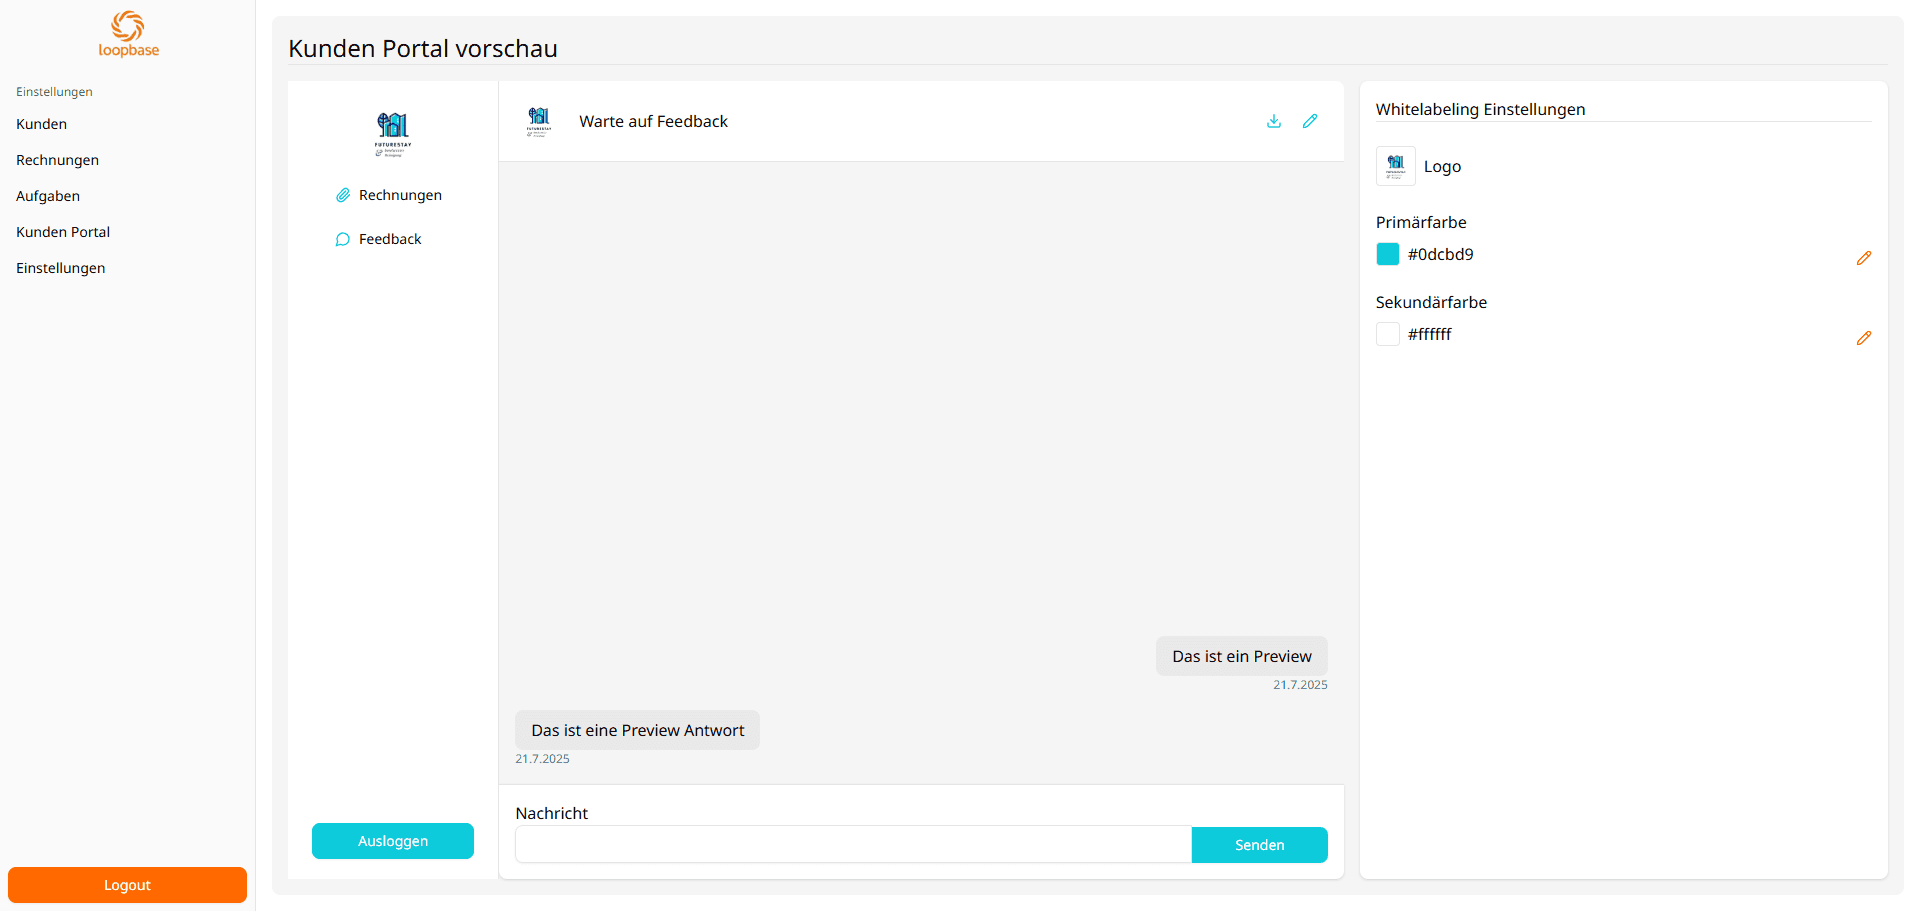Click the Ausloggen button in the portal preview
This screenshot has height=911, width=1920.
click(x=393, y=841)
